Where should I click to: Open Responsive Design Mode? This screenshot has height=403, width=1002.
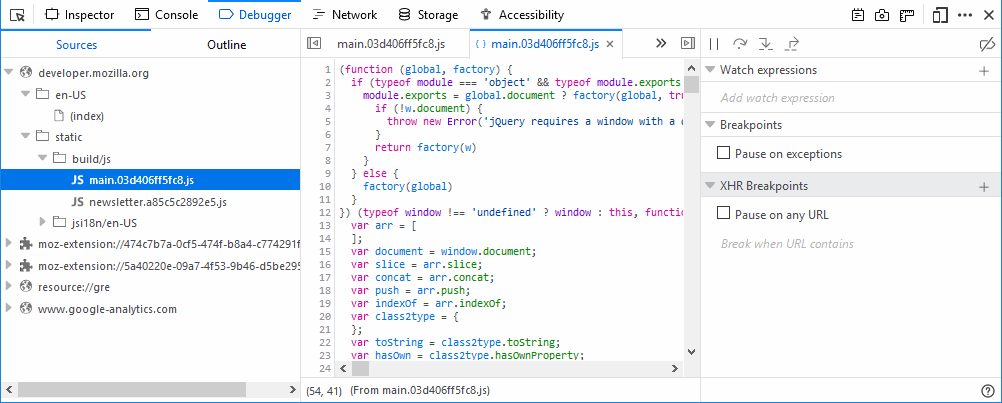click(x=940, y=15)
